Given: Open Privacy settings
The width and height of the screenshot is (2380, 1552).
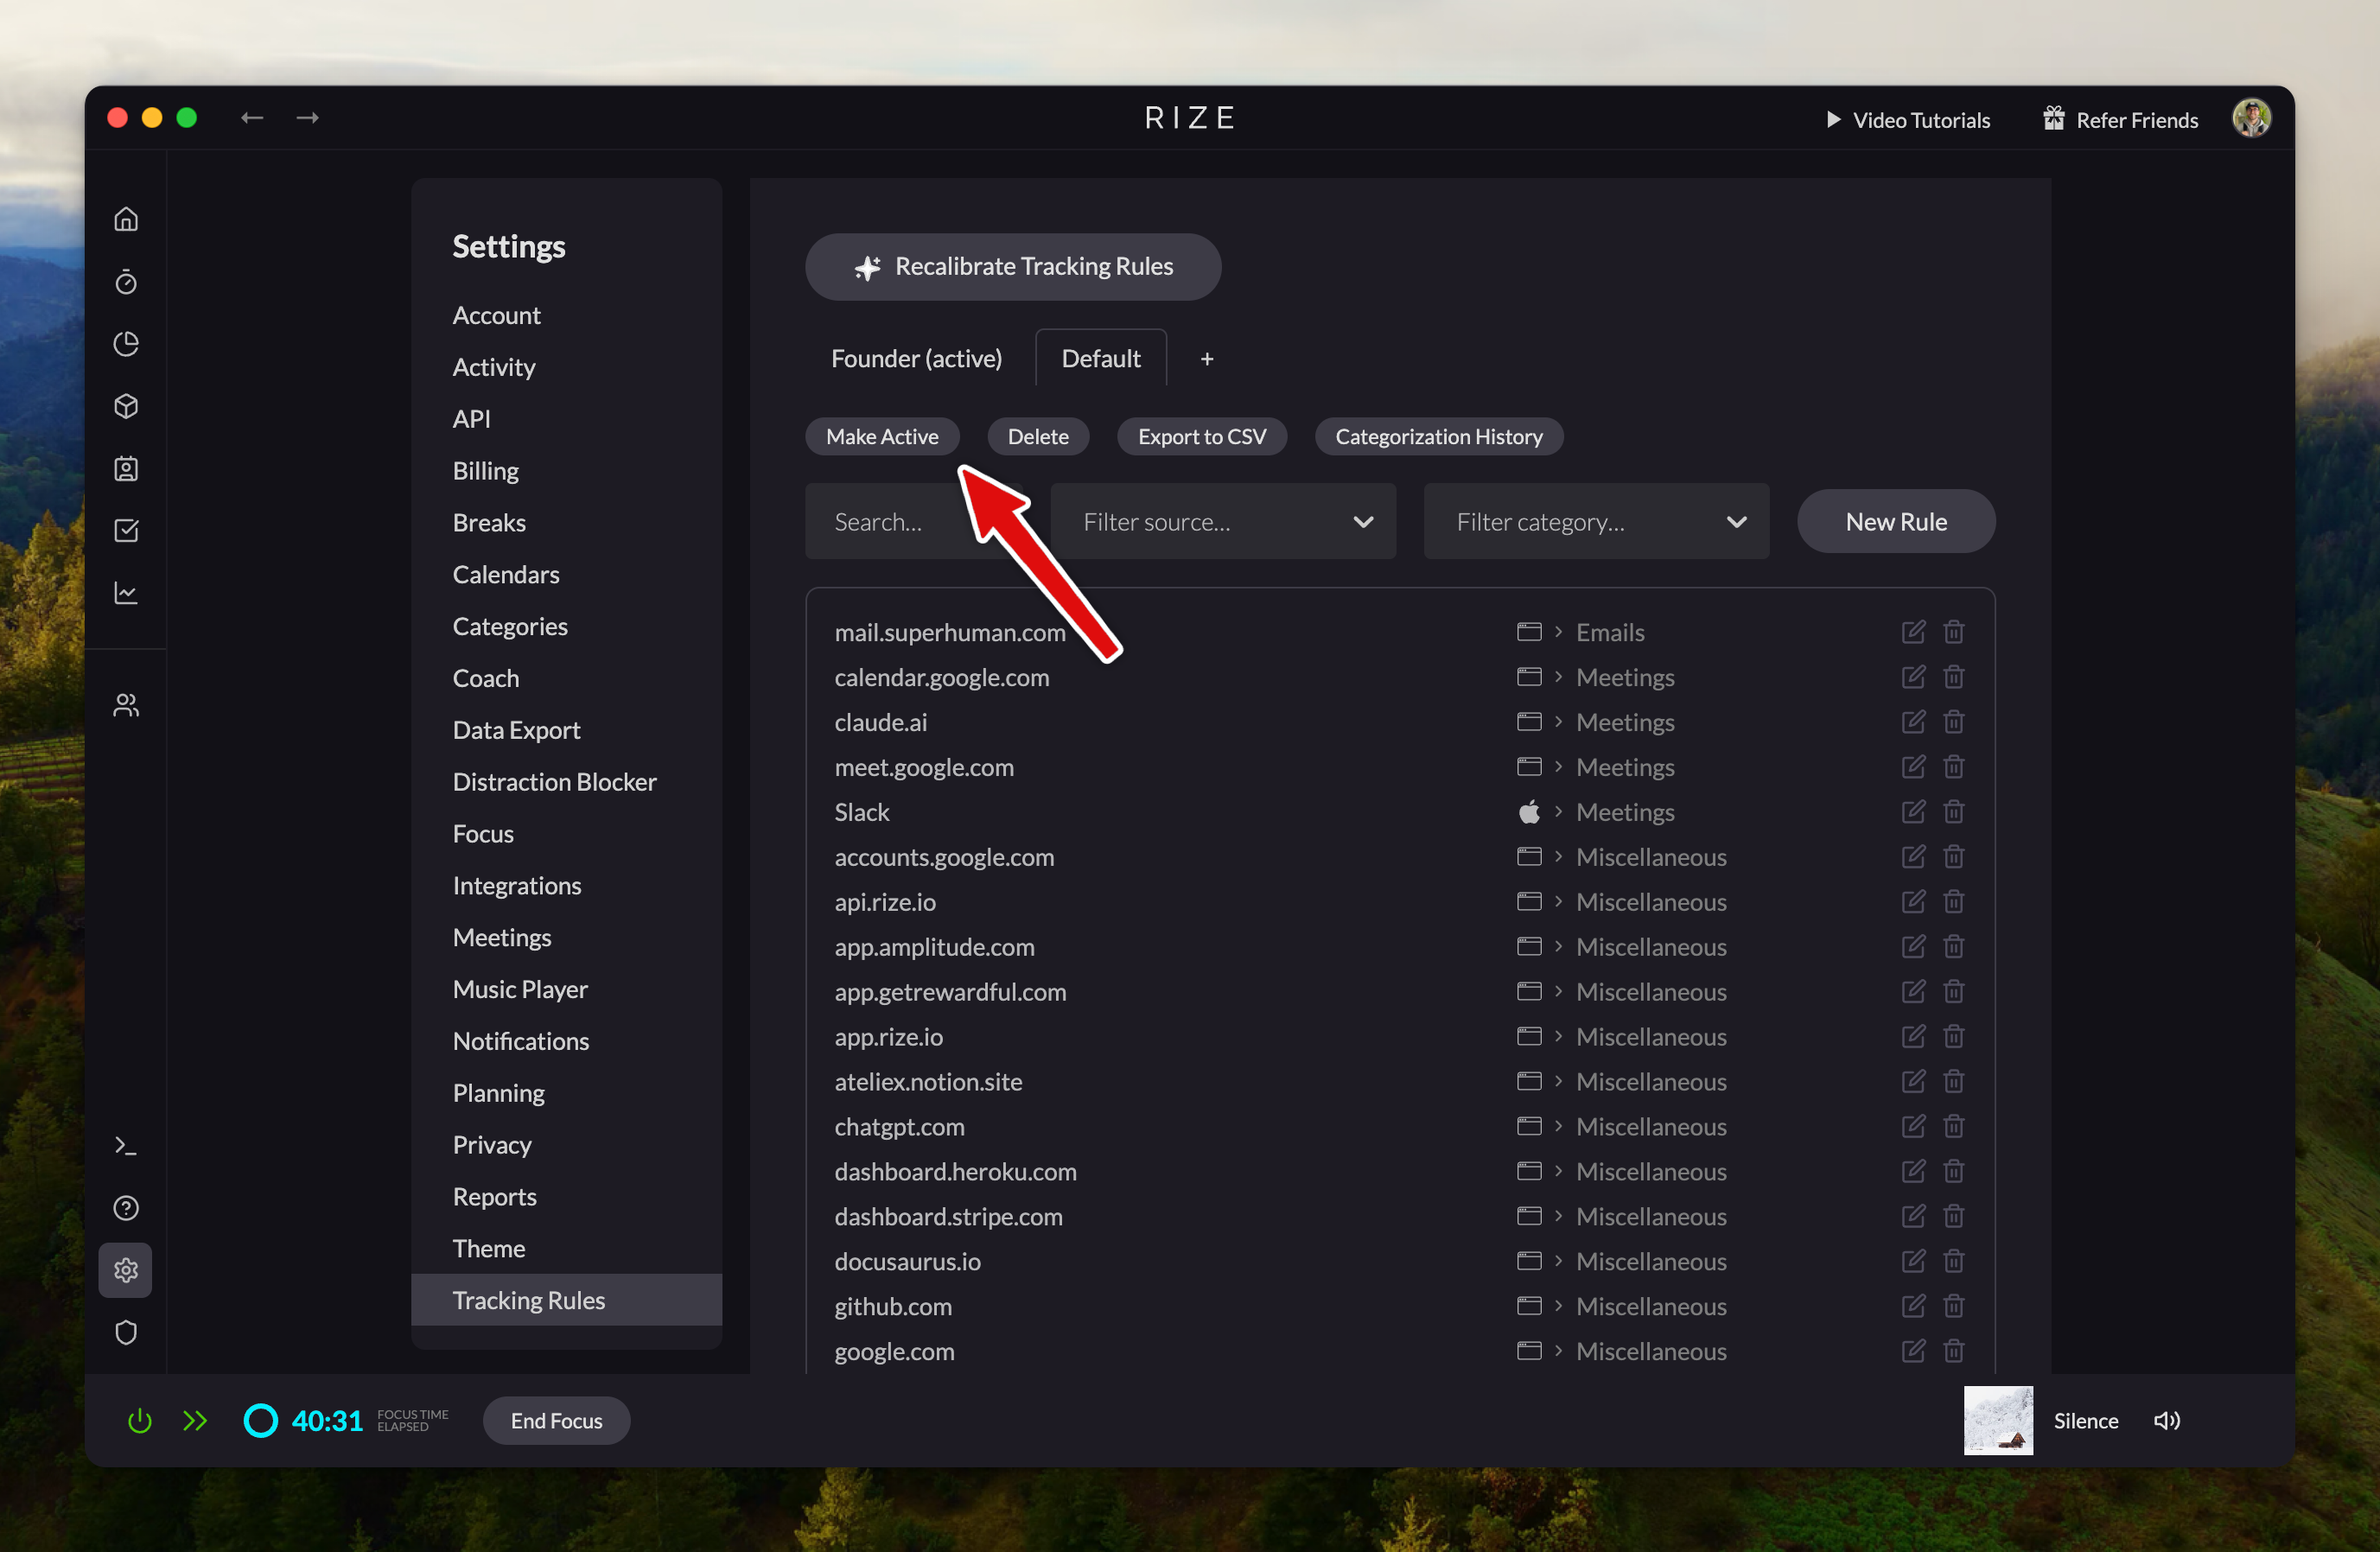Looking at the screenshot, I should point(491,1145).
